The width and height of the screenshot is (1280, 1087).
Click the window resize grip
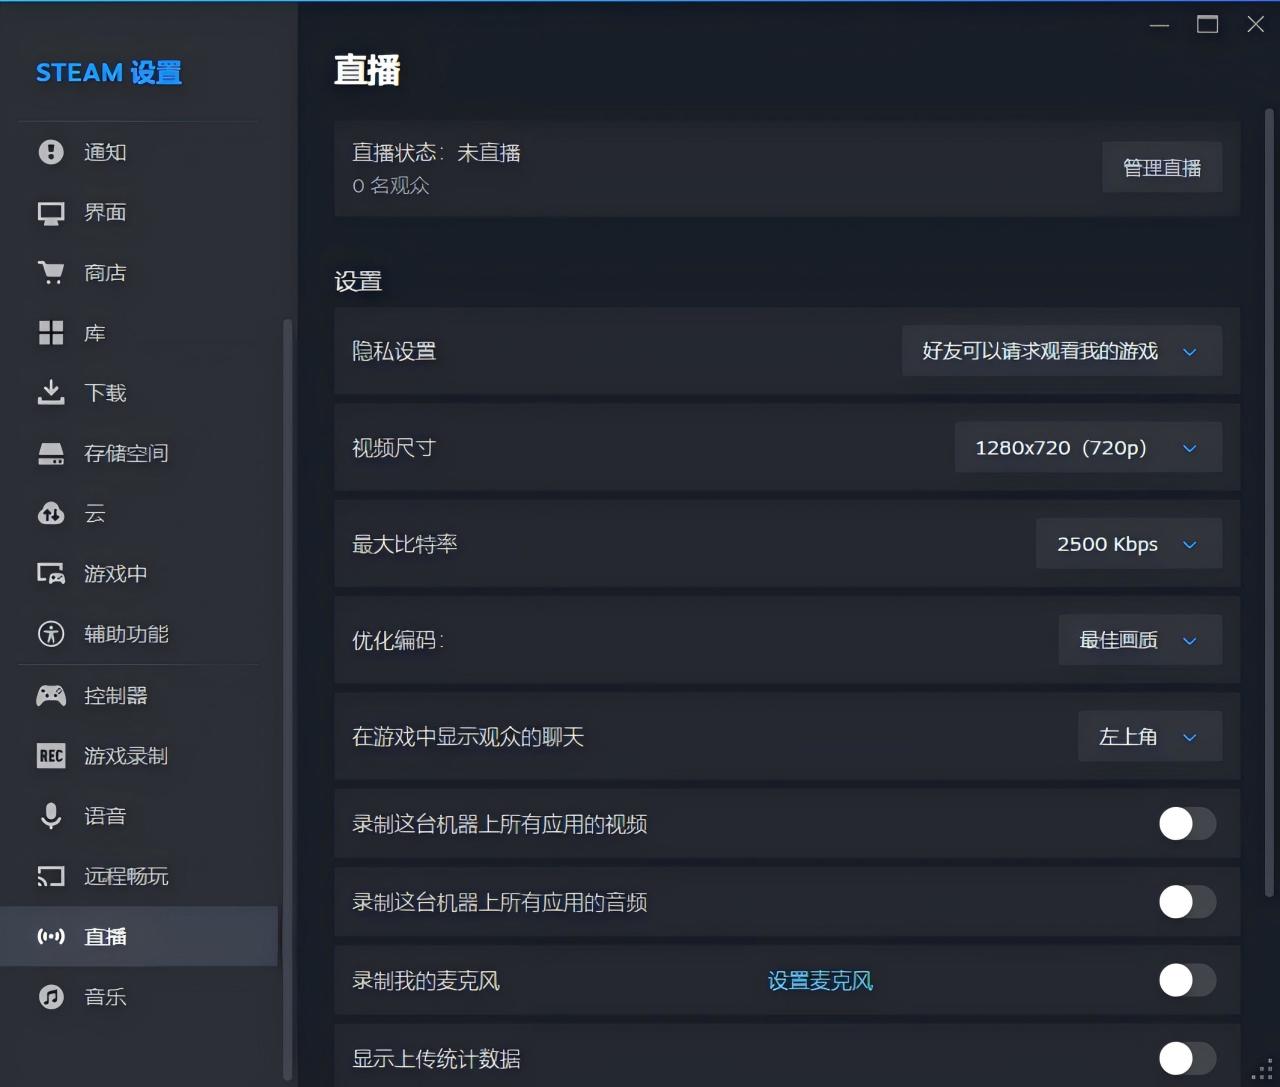tap(1263, 1069)
